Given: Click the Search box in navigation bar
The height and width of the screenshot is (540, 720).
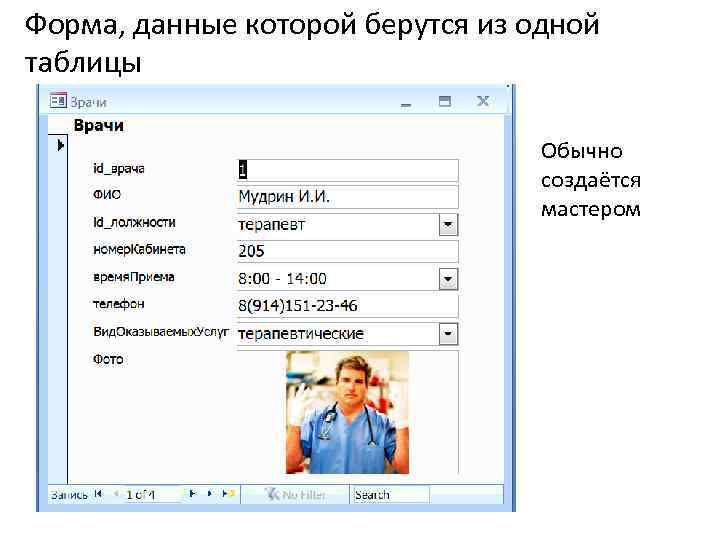Looking at the screenshot, I should point(390,495).
